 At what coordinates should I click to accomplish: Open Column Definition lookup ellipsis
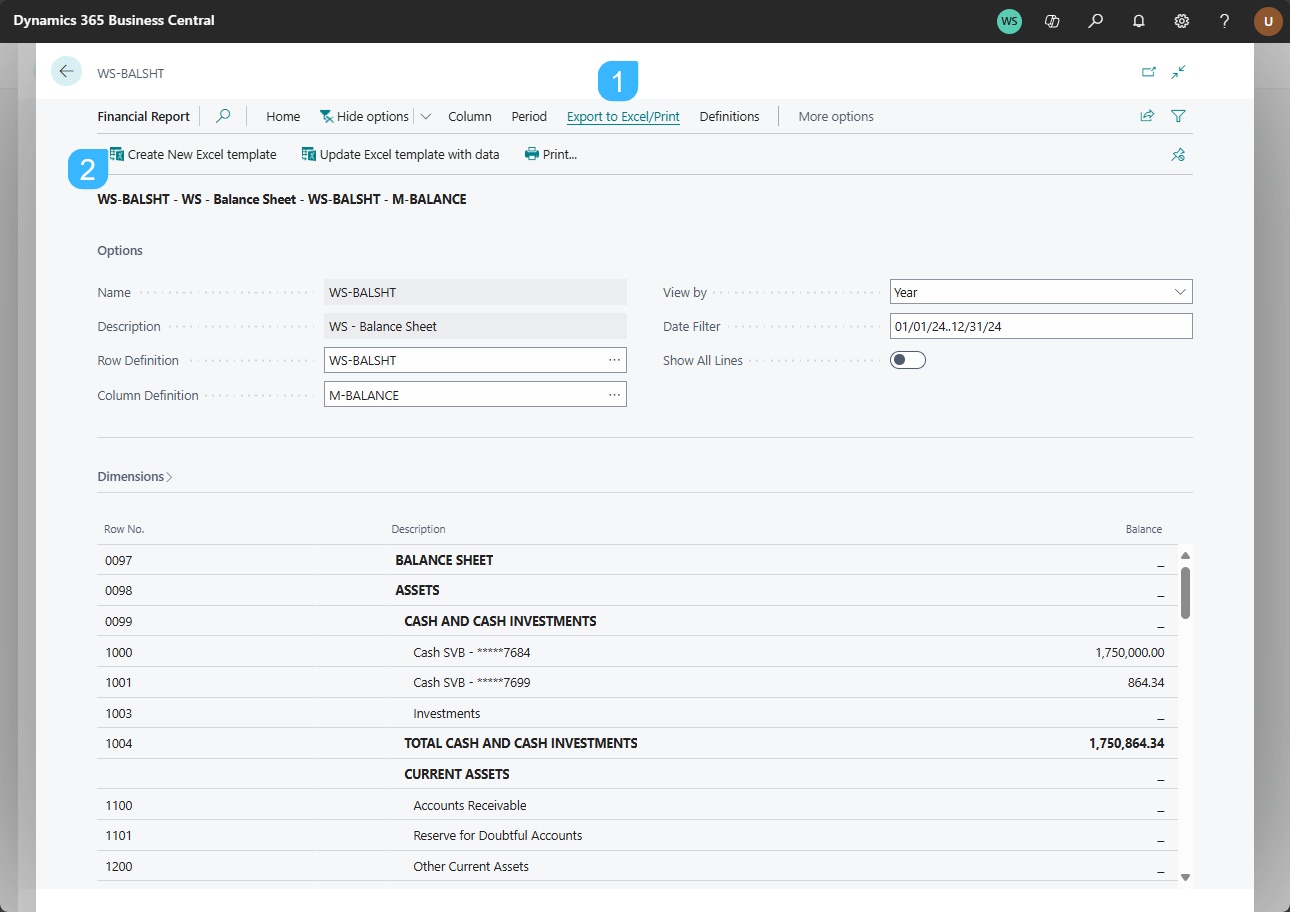pos(614,395)
